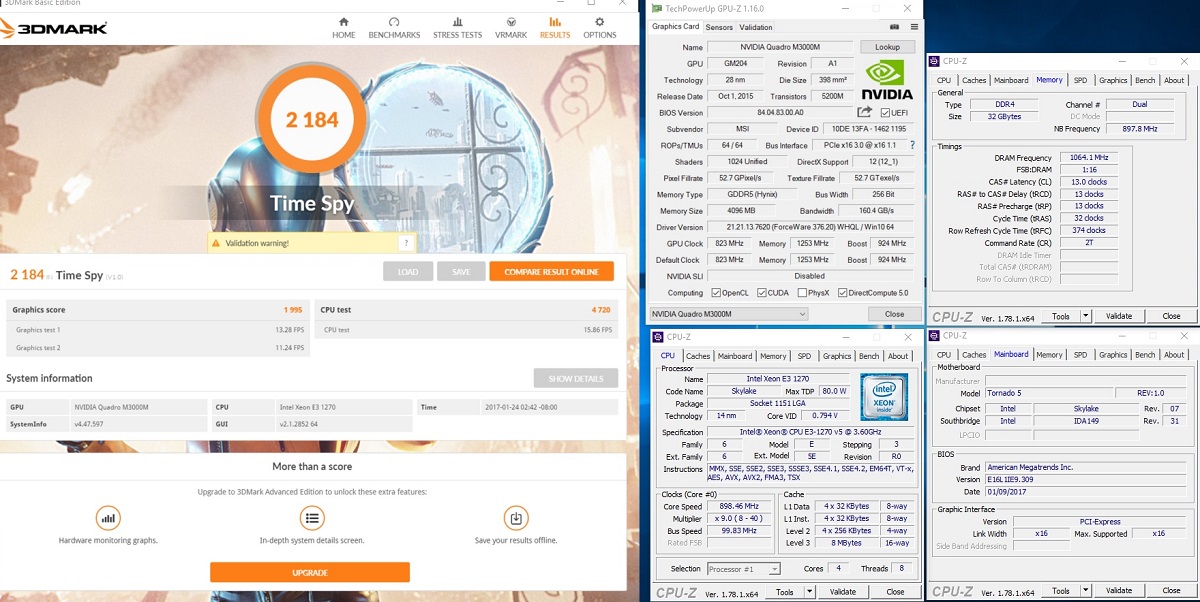Viewport: 1200px width, 602px height.
Task: Click the VRMark navigation icon
Action: 511,27
